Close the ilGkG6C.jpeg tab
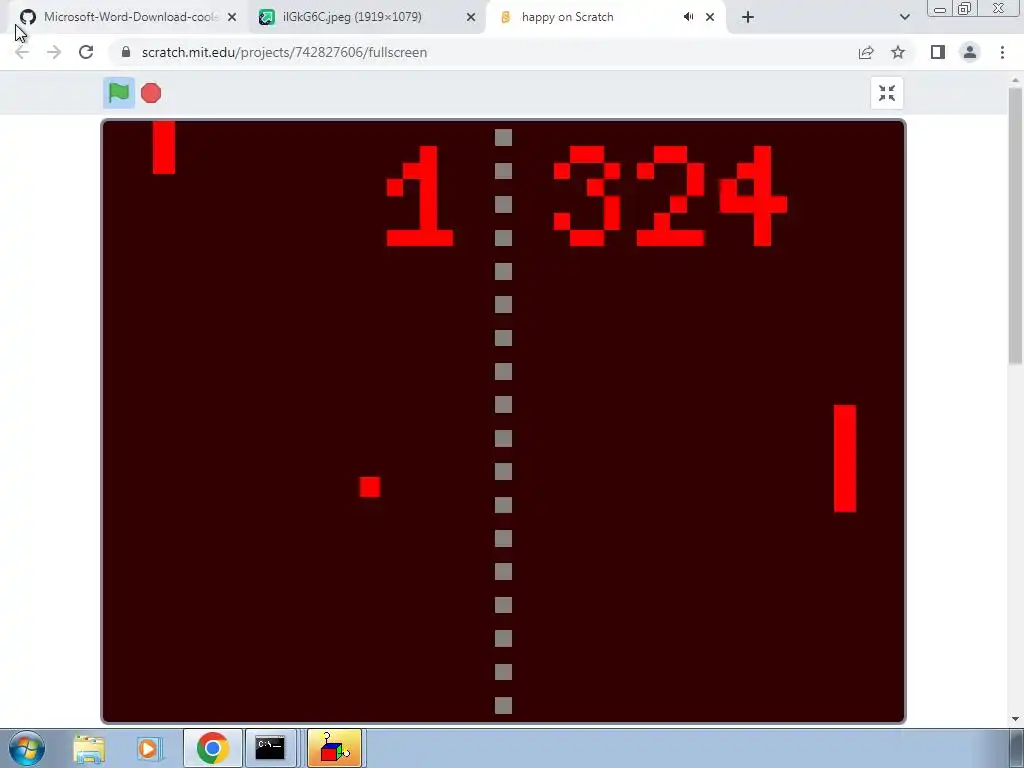1024x768 pixels. point(471,17)
